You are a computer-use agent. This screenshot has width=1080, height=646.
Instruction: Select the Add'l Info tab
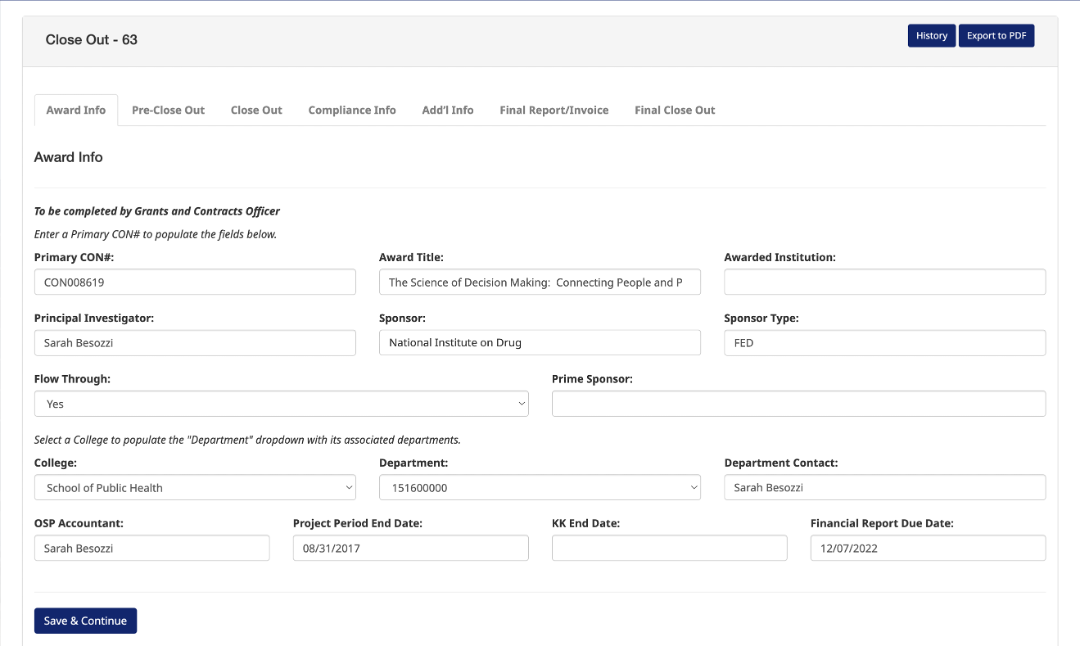[x=447, y=110]
